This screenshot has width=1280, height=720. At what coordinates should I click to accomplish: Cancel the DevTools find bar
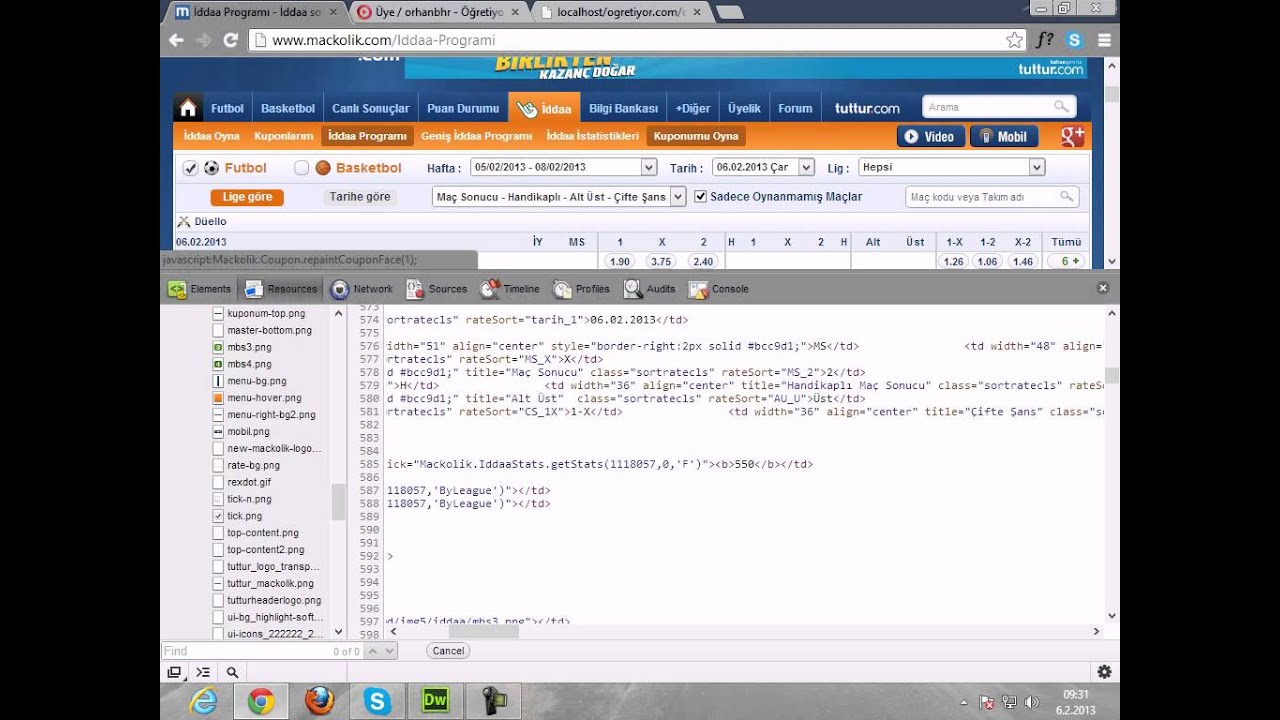point(448,651)
